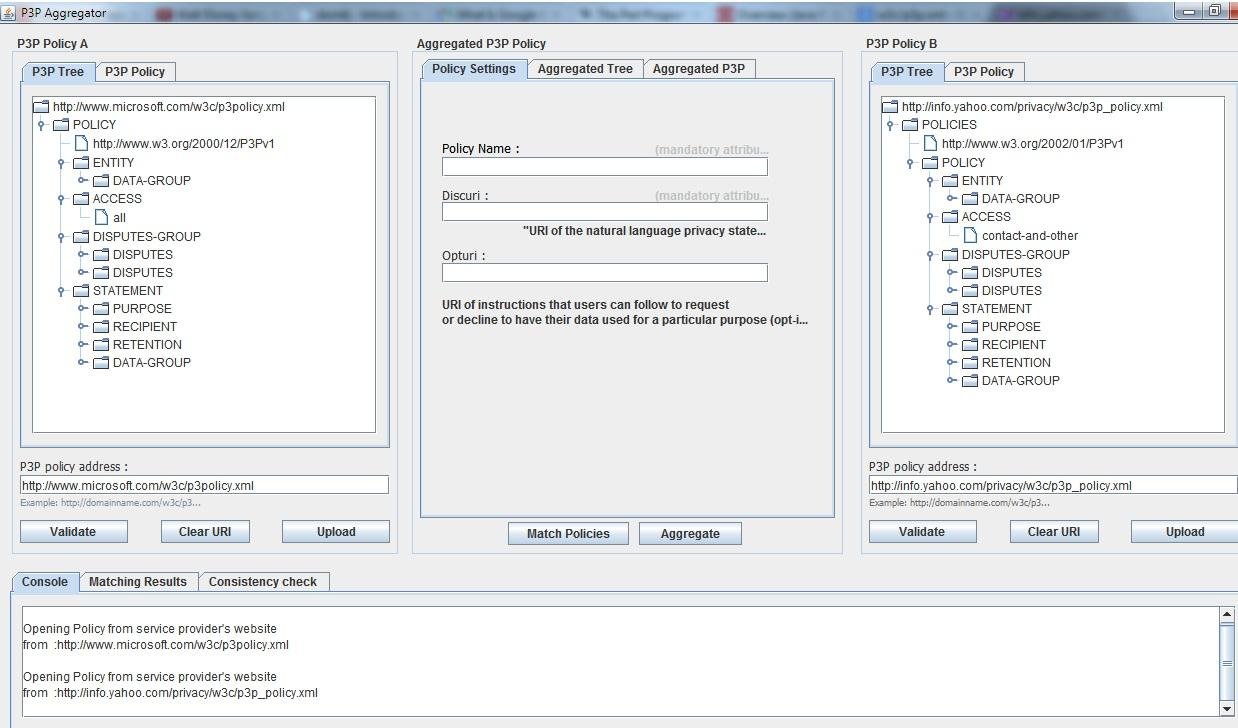Image resolution: width=1238 pixels, height=728 pixels.
Task: Open the Matching Results tab
Action: coord(138,582)
